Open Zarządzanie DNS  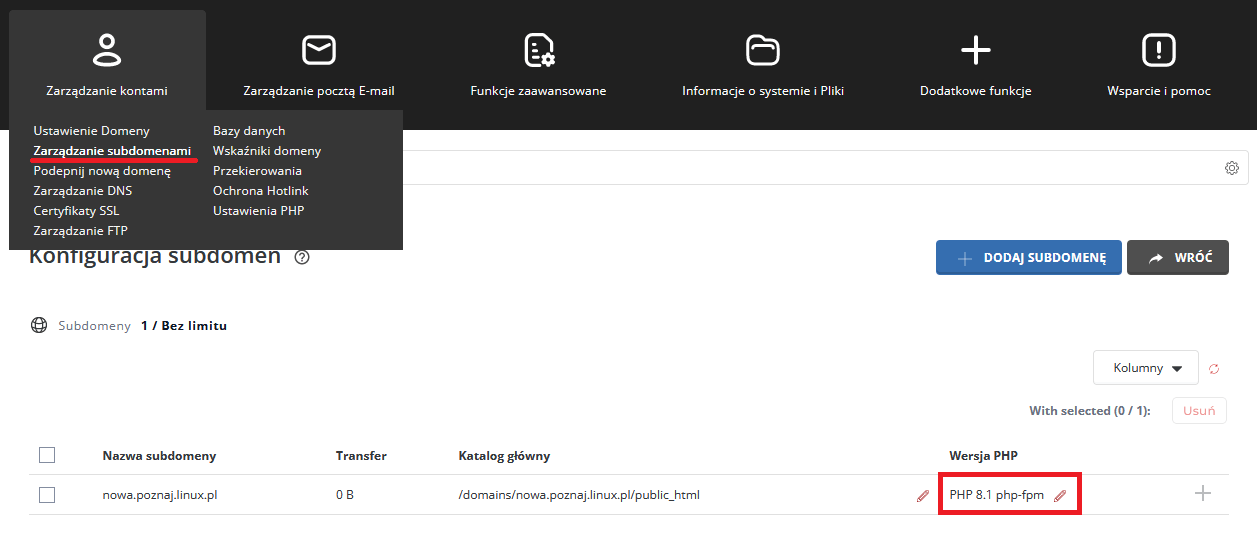click(x=82, y=190)
